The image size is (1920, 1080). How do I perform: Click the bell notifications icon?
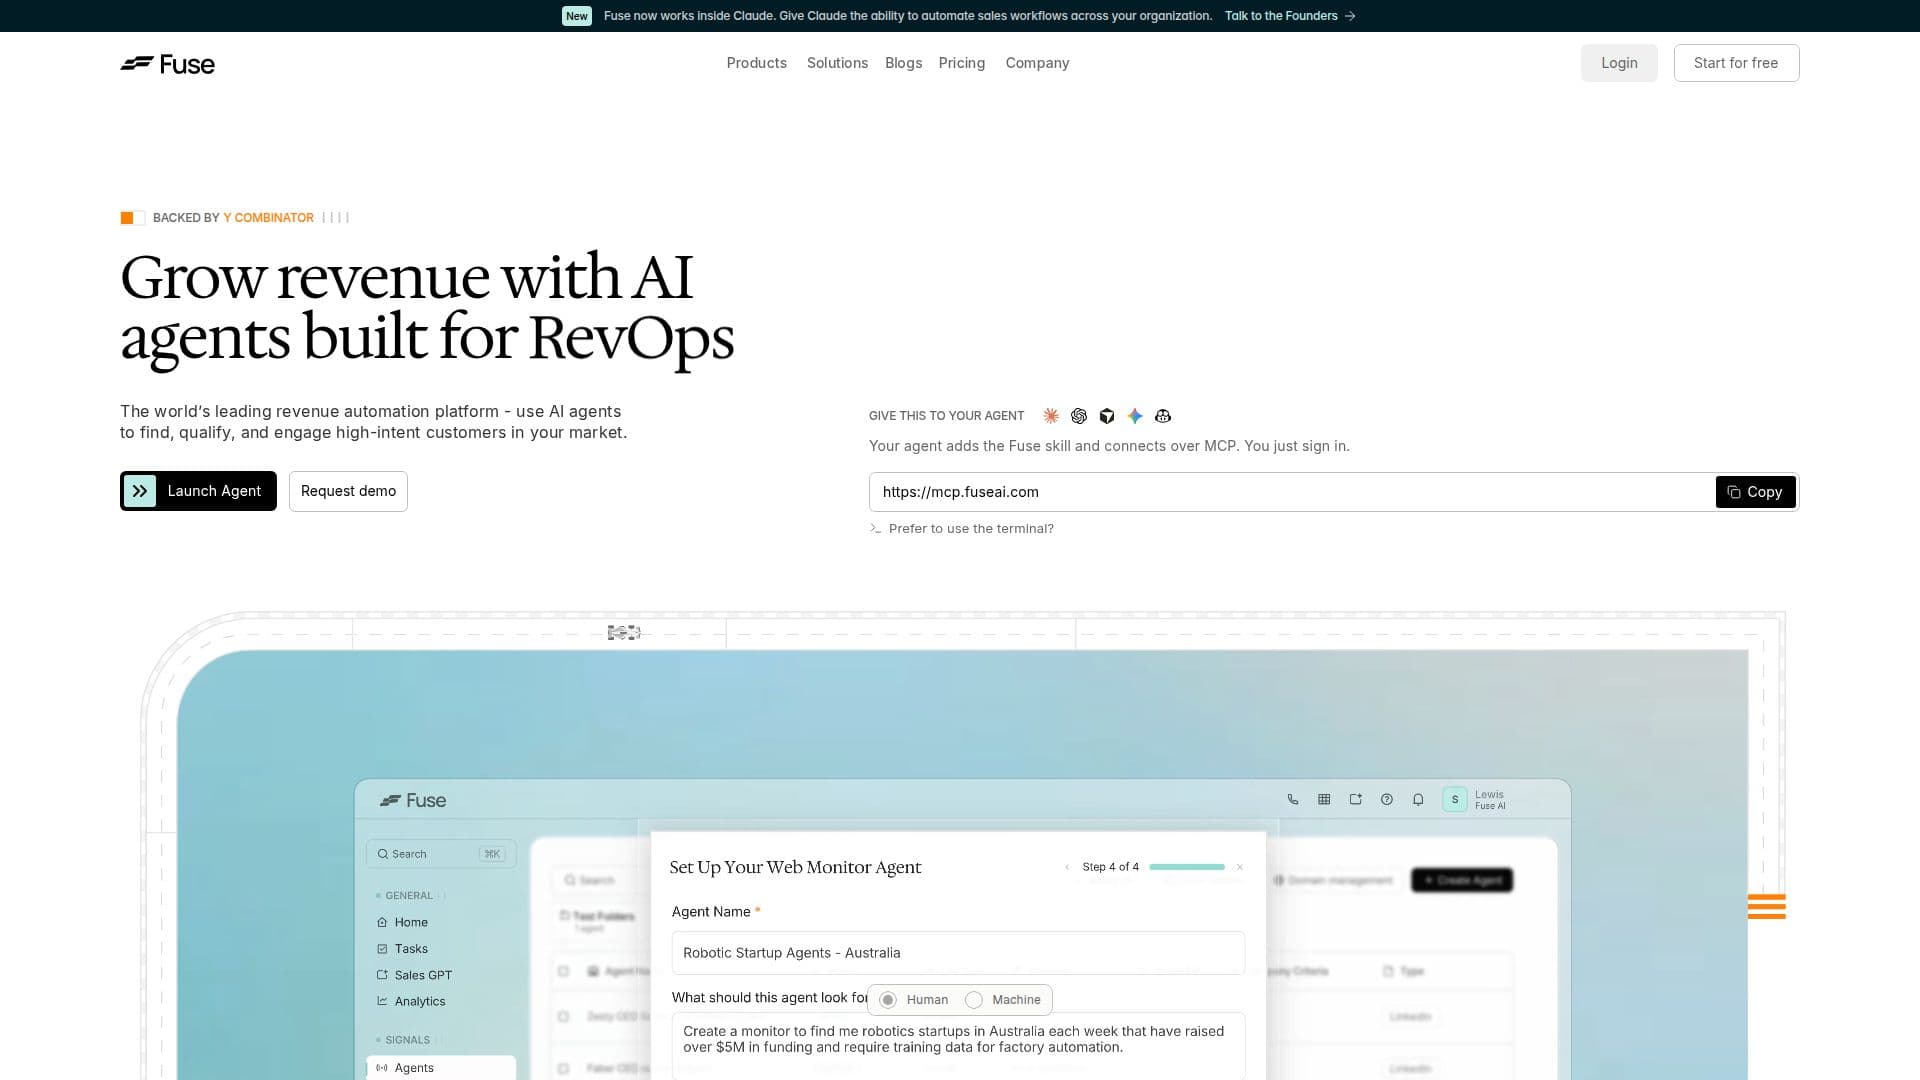click(1418, 800)
